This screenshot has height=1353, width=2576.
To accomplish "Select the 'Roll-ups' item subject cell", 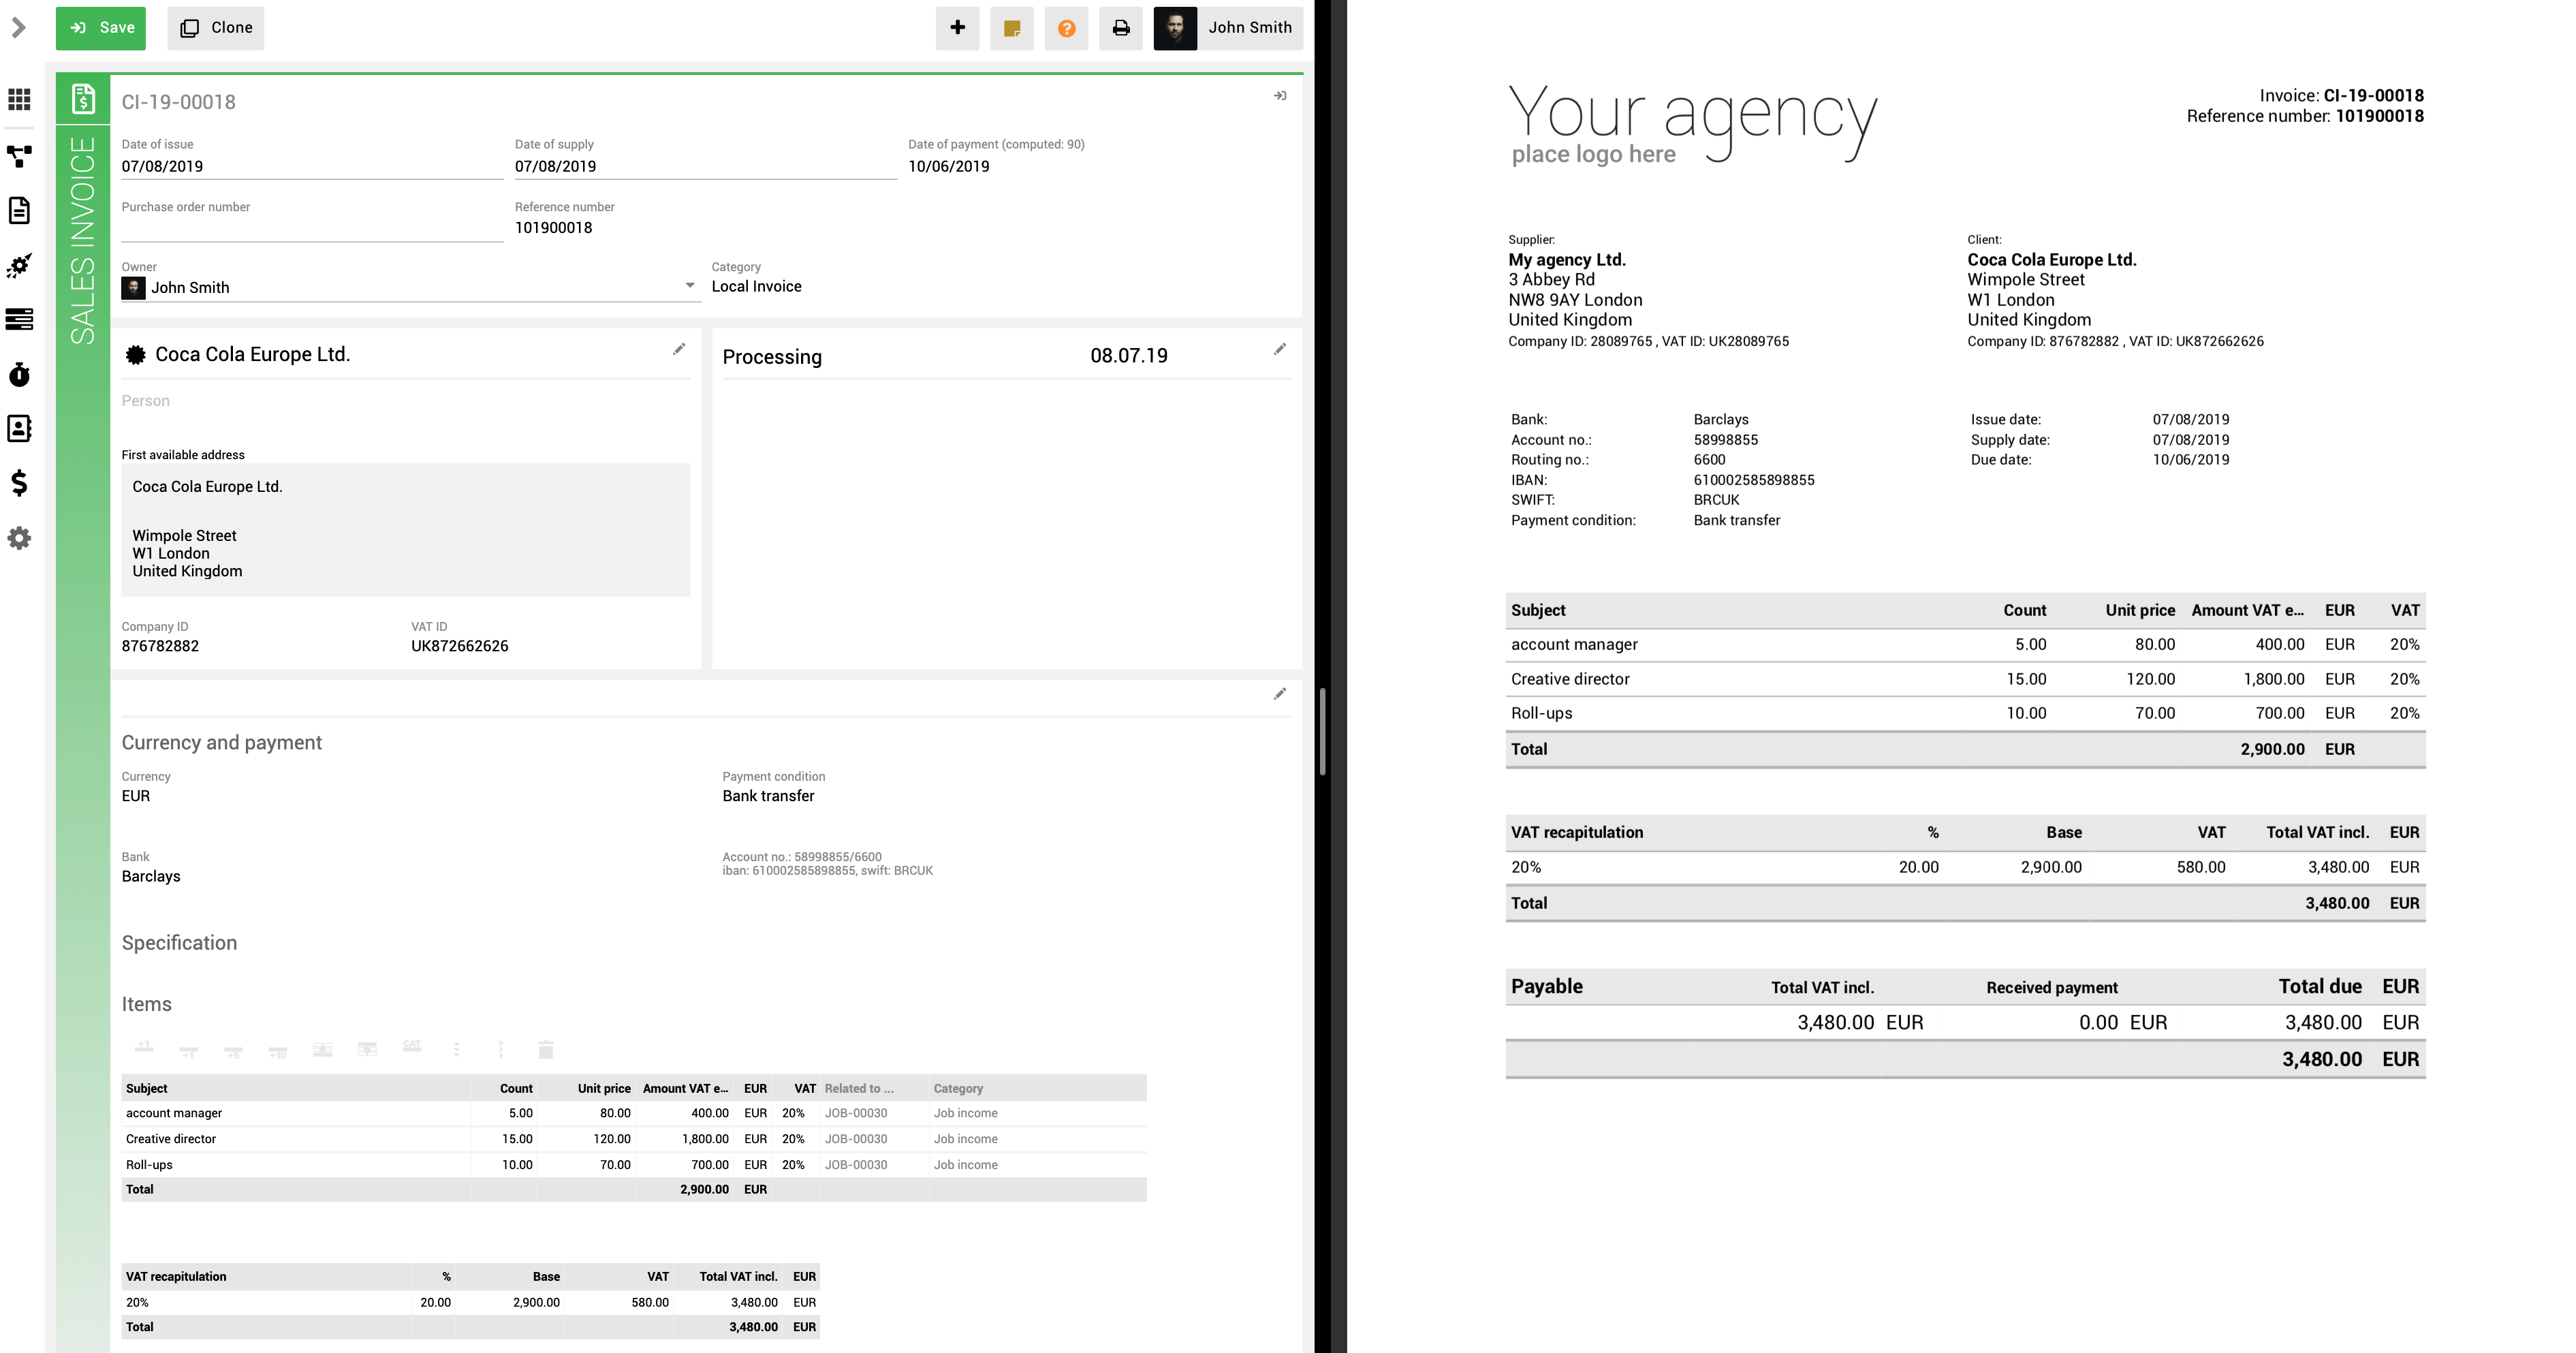I will 296,1165.
